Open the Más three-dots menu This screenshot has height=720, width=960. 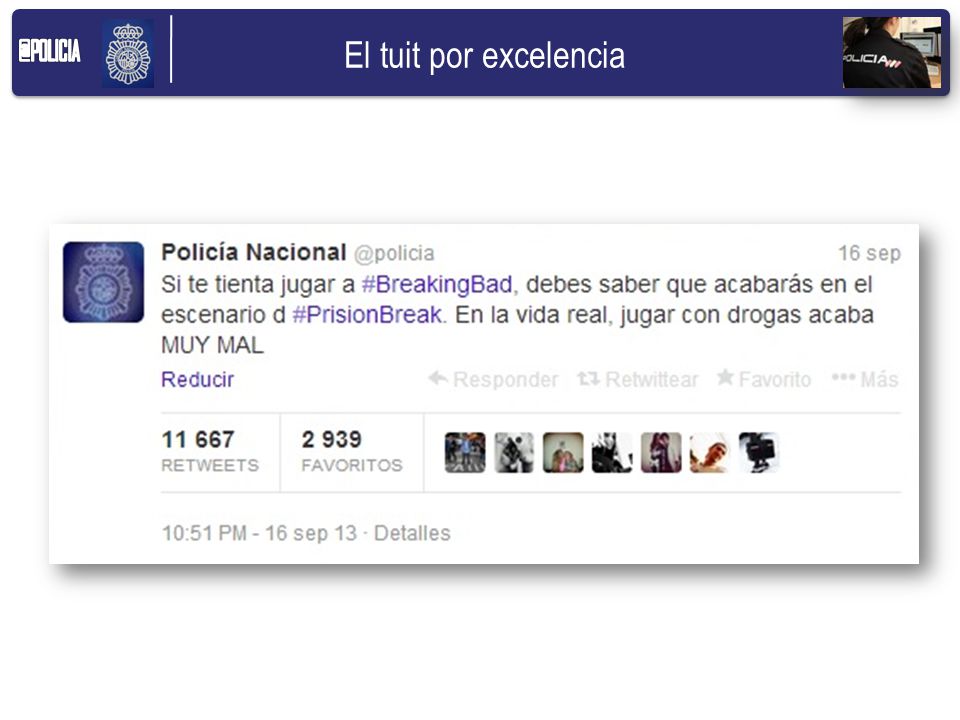coord(843,377)
